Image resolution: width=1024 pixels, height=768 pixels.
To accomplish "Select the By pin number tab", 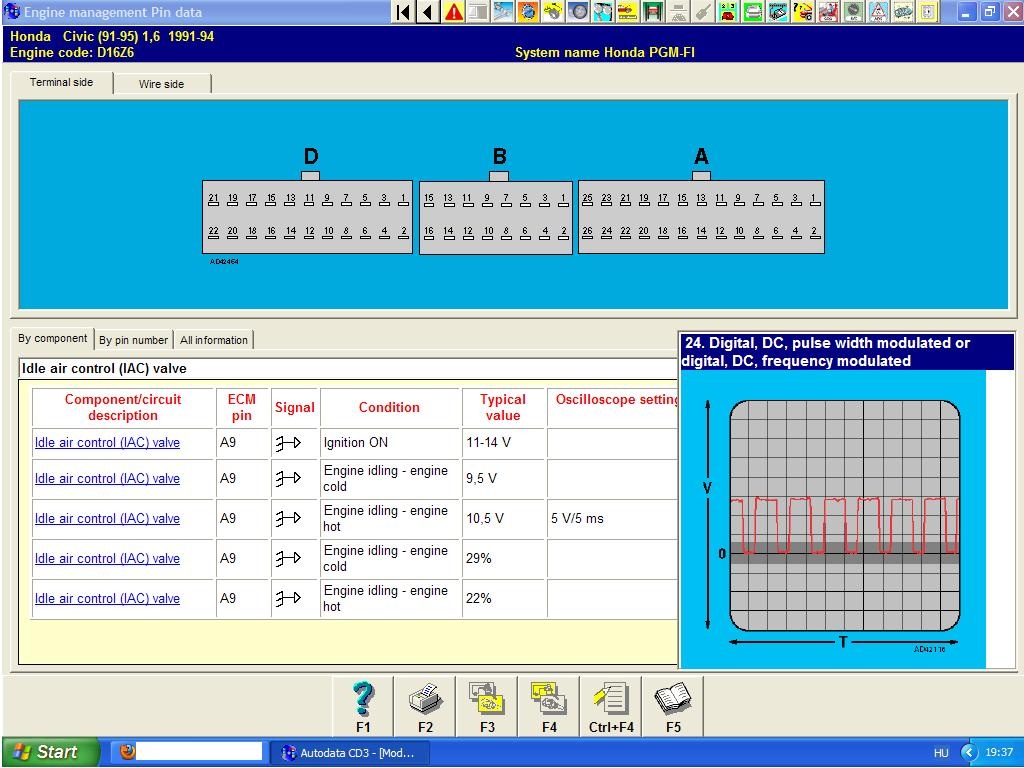I will 133,340.
